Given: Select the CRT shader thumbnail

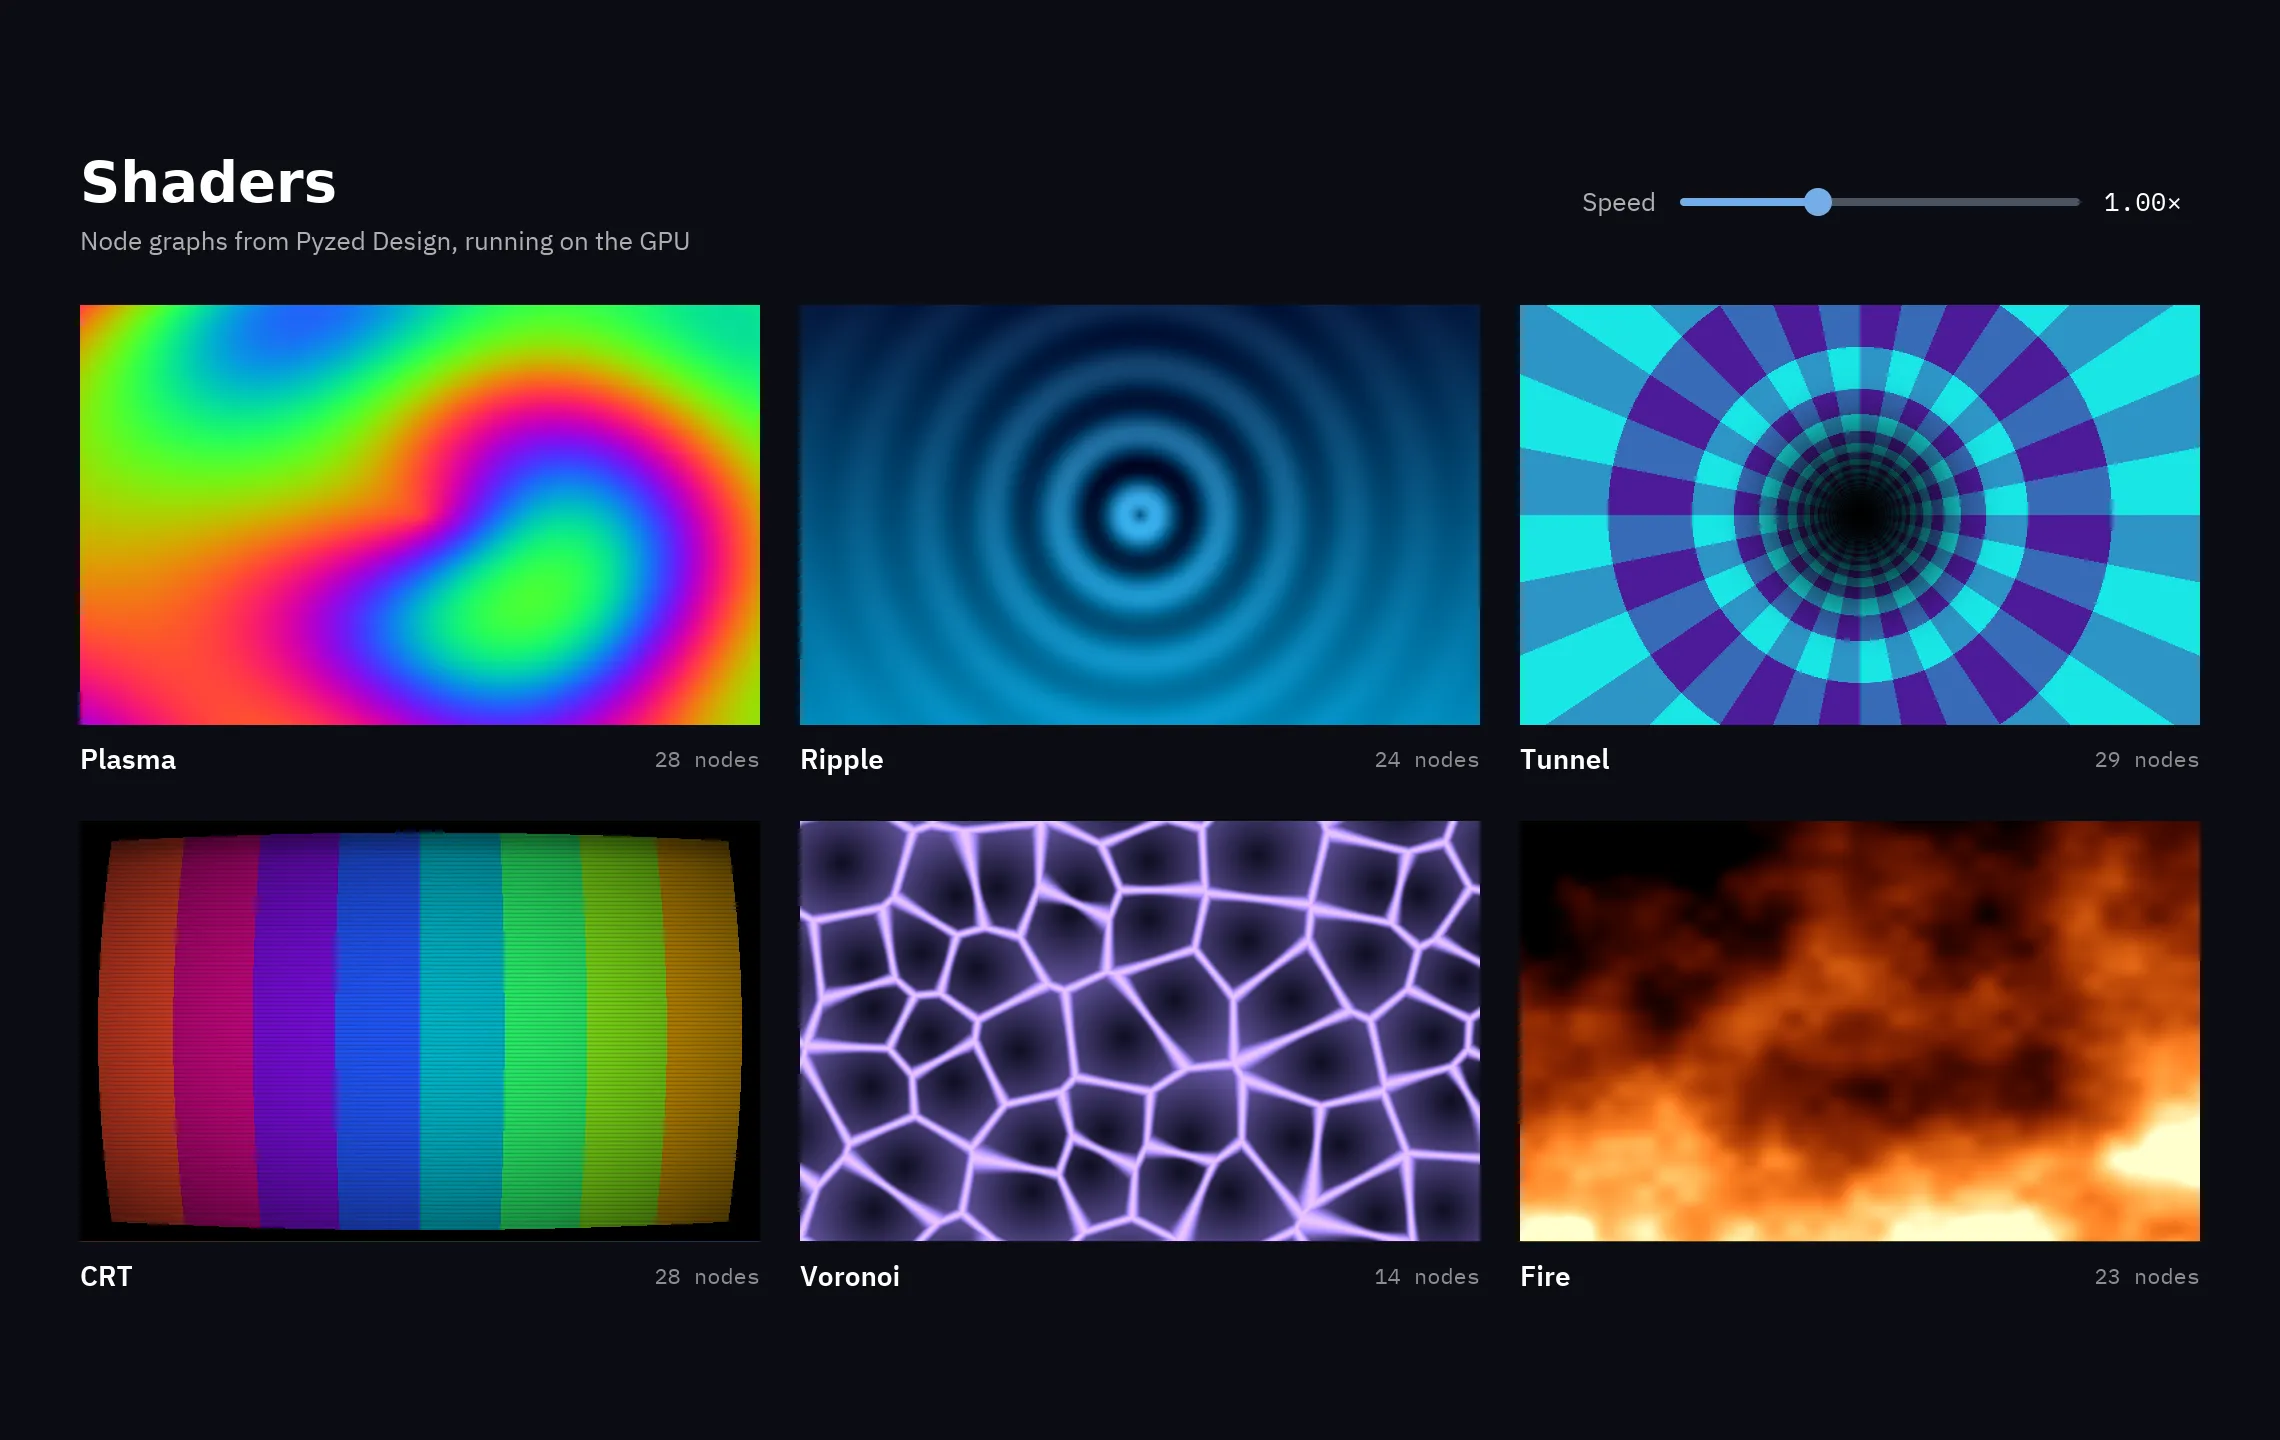Looking at the screenshot, I should pyautogui.click(x=420, y=1031).
